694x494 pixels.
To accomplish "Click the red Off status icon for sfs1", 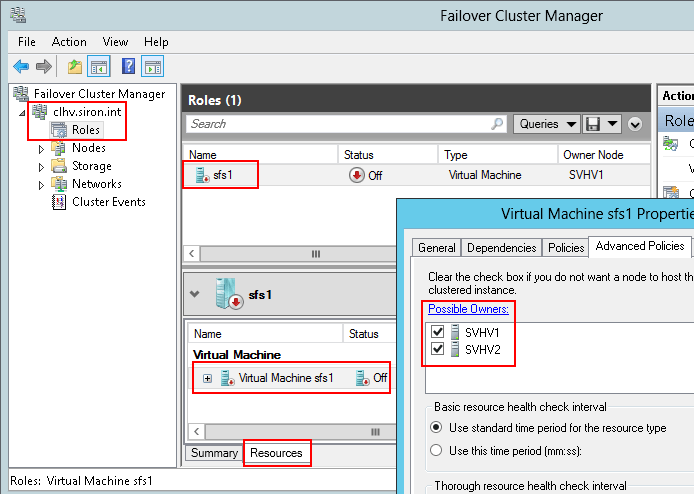I will point(357,175).
